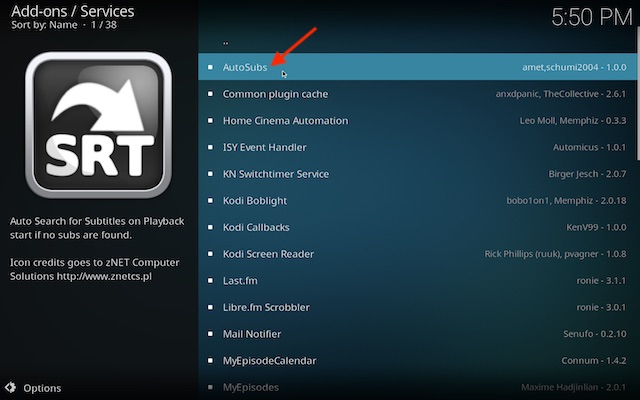Click the Options gear icon
This screenshot has height=400, width=640.
coord(10,387)
